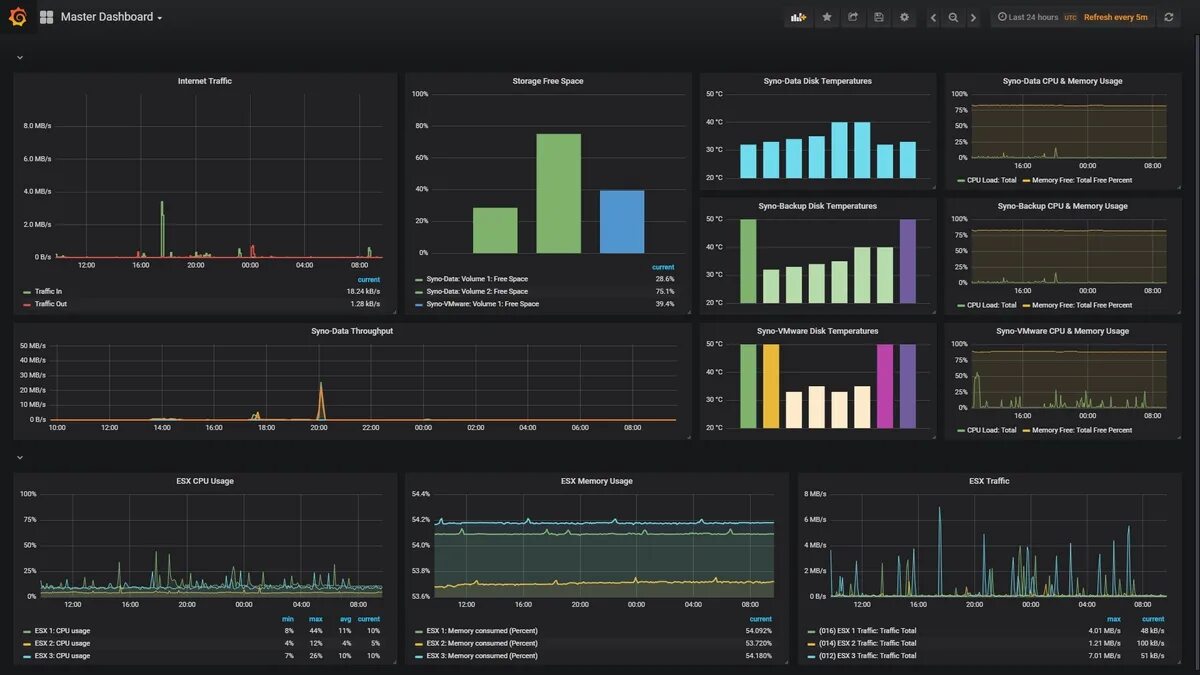Collapse the first dashboard row
Image resolution: width=1200 pixels, height=675 pixels.
(19, 58)
